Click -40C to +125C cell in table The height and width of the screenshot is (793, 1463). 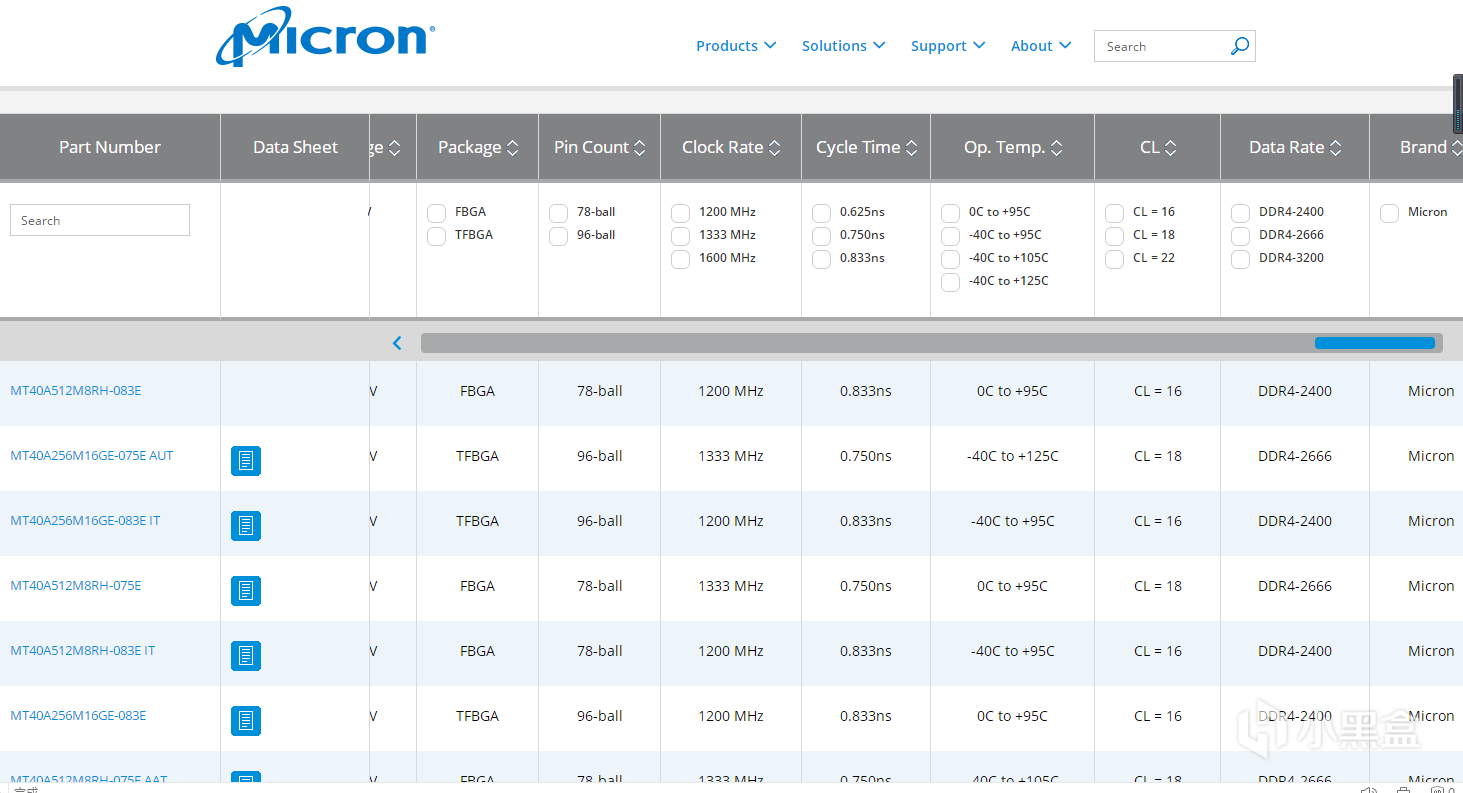1012,456
